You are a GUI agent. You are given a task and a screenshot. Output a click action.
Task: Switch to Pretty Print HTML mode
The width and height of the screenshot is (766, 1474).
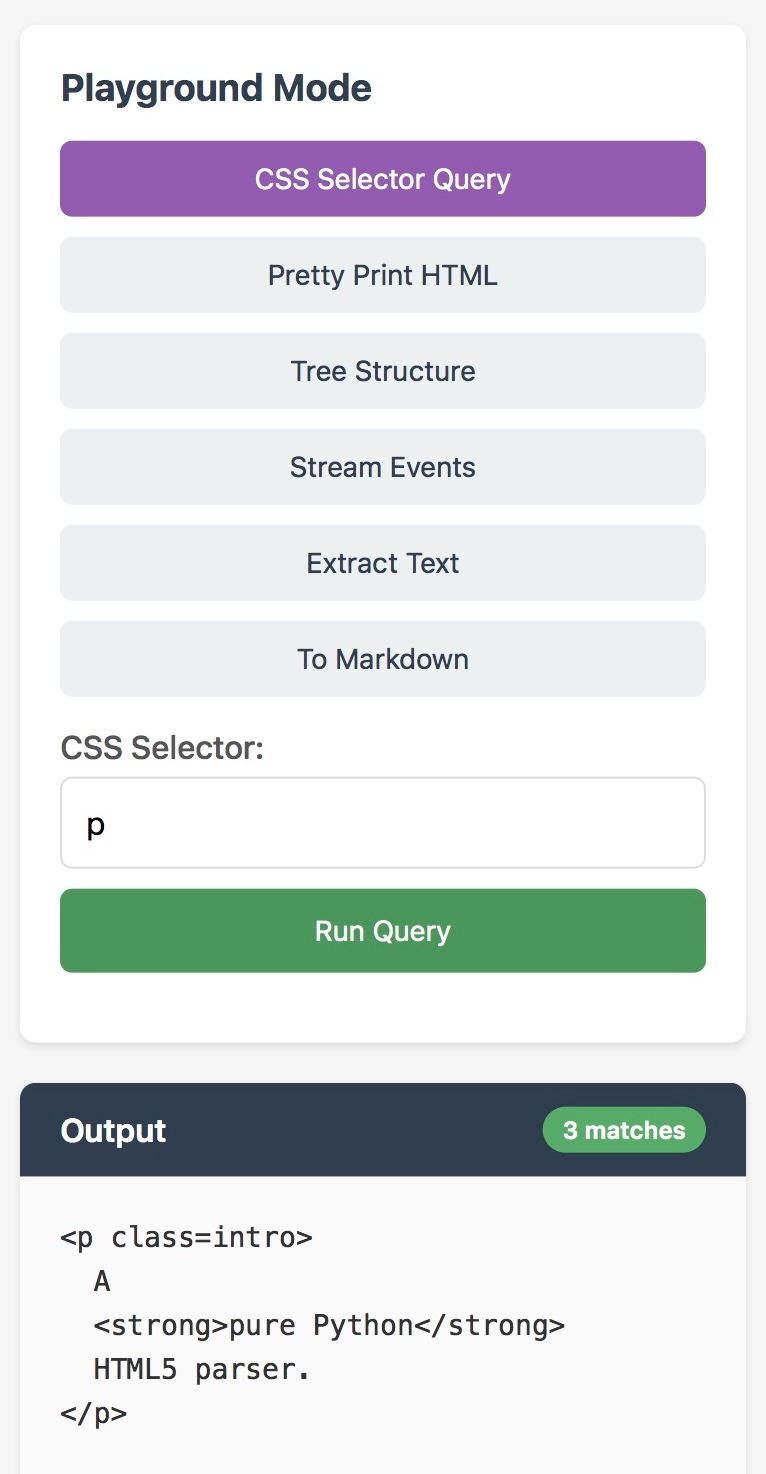coord(383,274)
